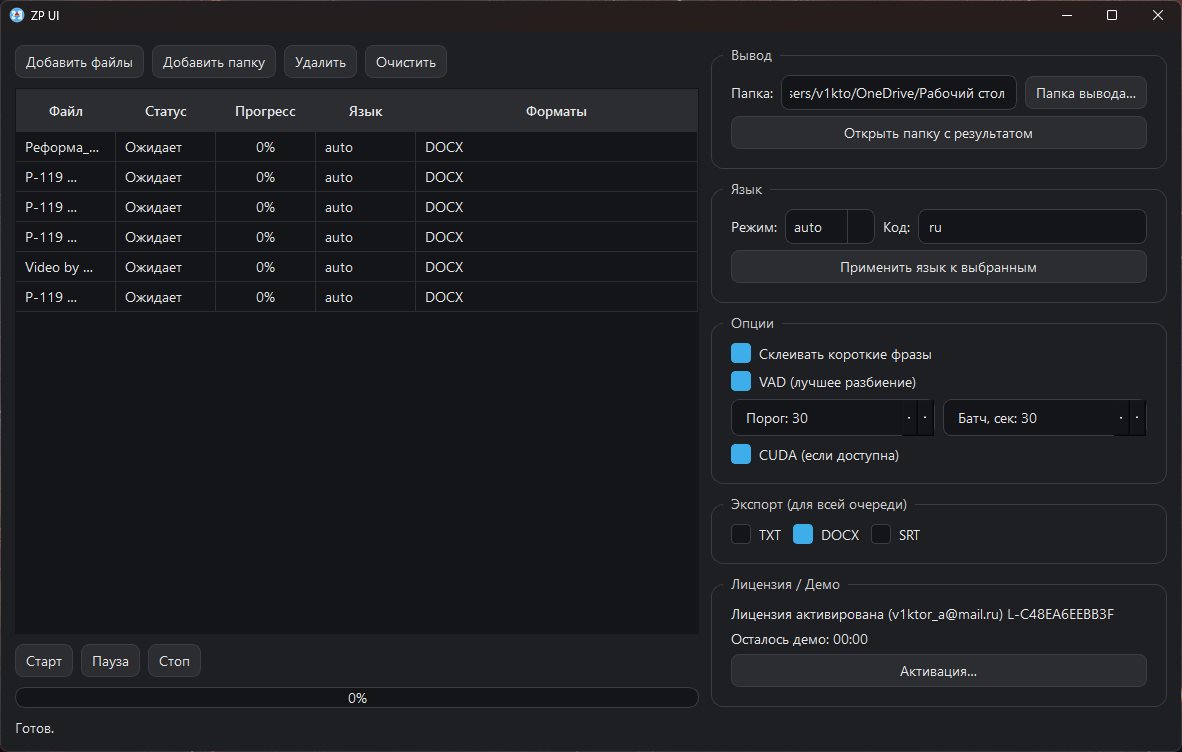Image resolution: width=1182 pixels, height=752 pixels.
Task: Enable SRT export checkbox
Action: click(x=881, y=535)
